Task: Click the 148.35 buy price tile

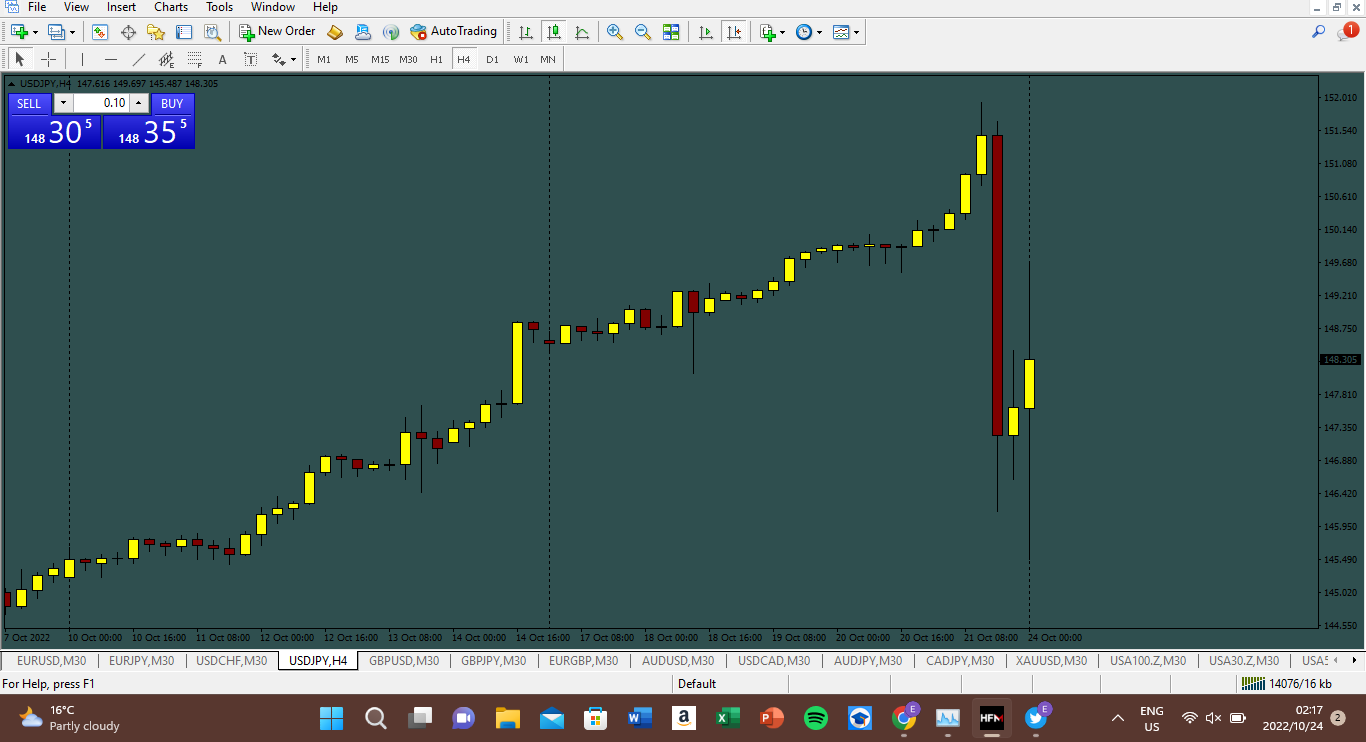Action: click(149, 132)
